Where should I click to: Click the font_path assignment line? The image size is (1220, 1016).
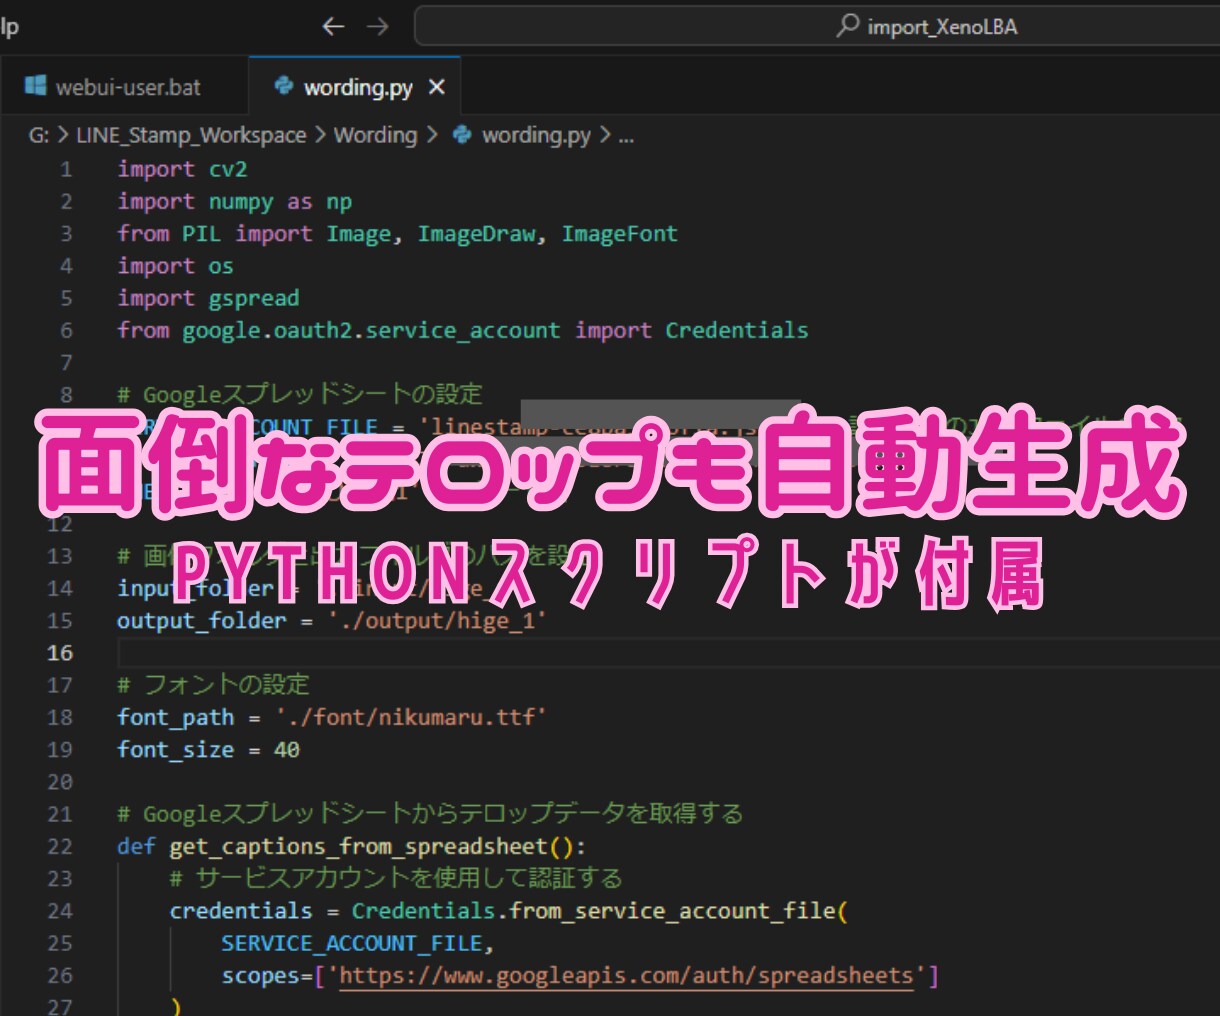click(332, 717)
